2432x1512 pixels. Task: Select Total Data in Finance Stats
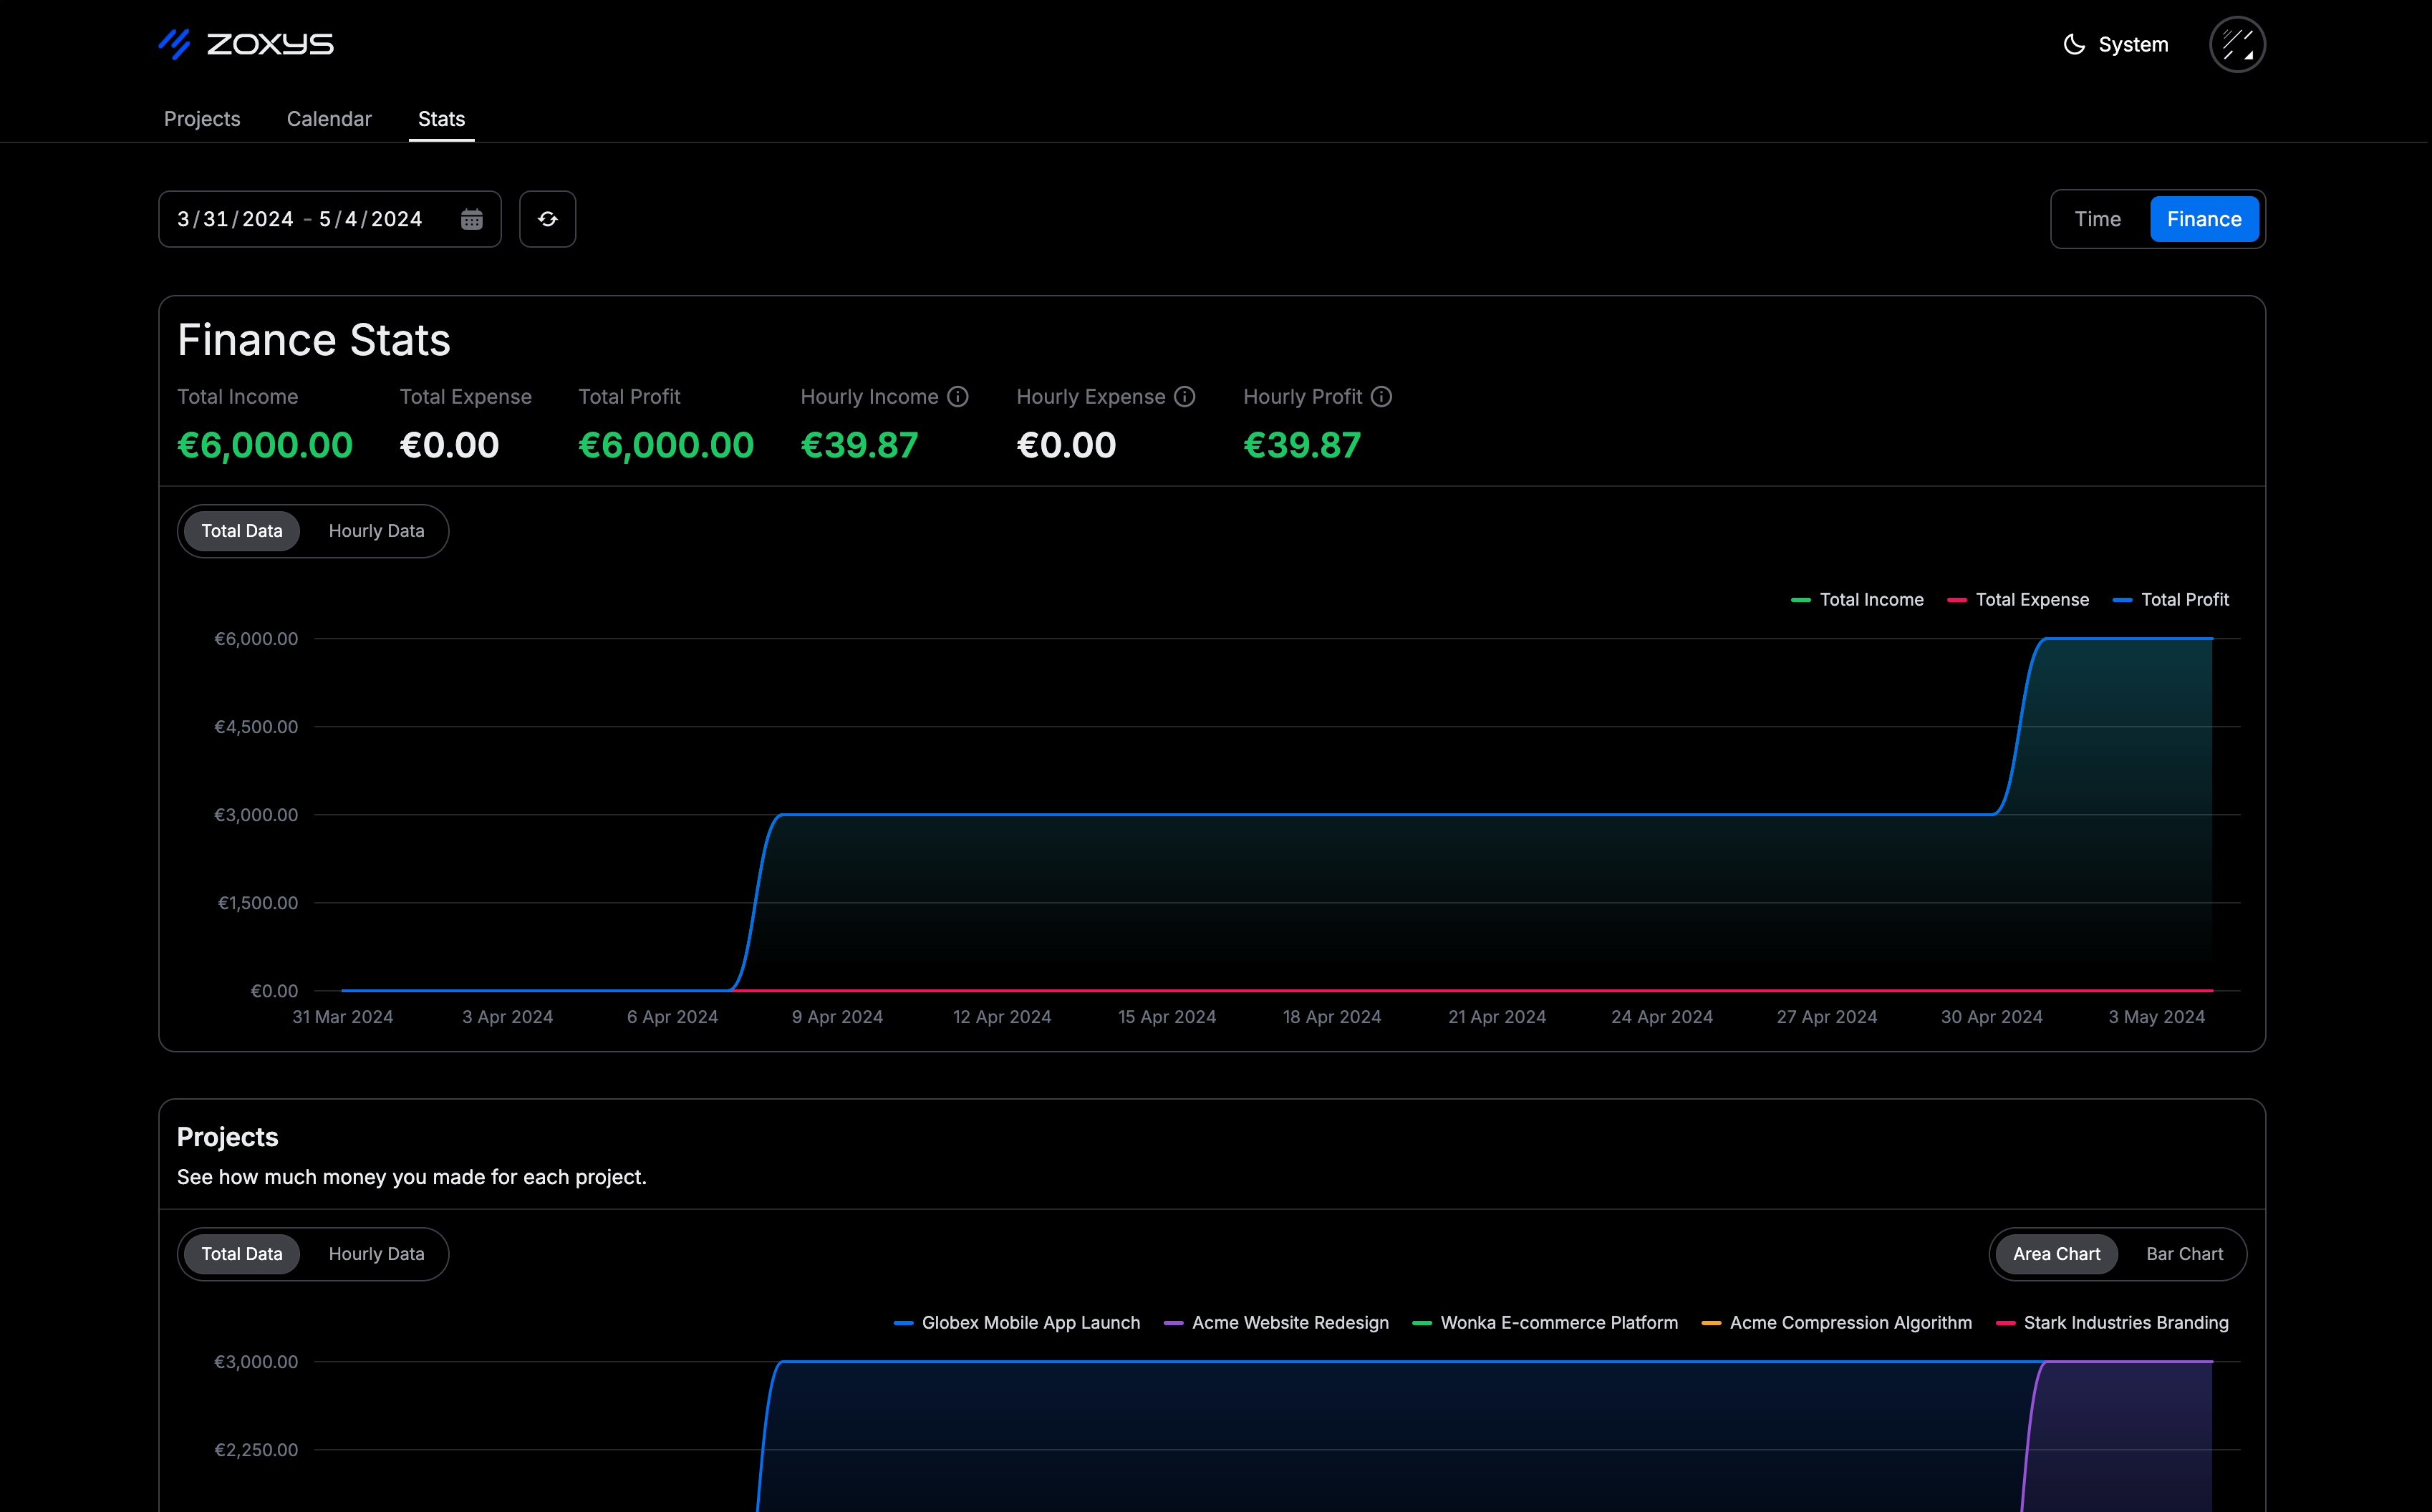tap(242, 531)
